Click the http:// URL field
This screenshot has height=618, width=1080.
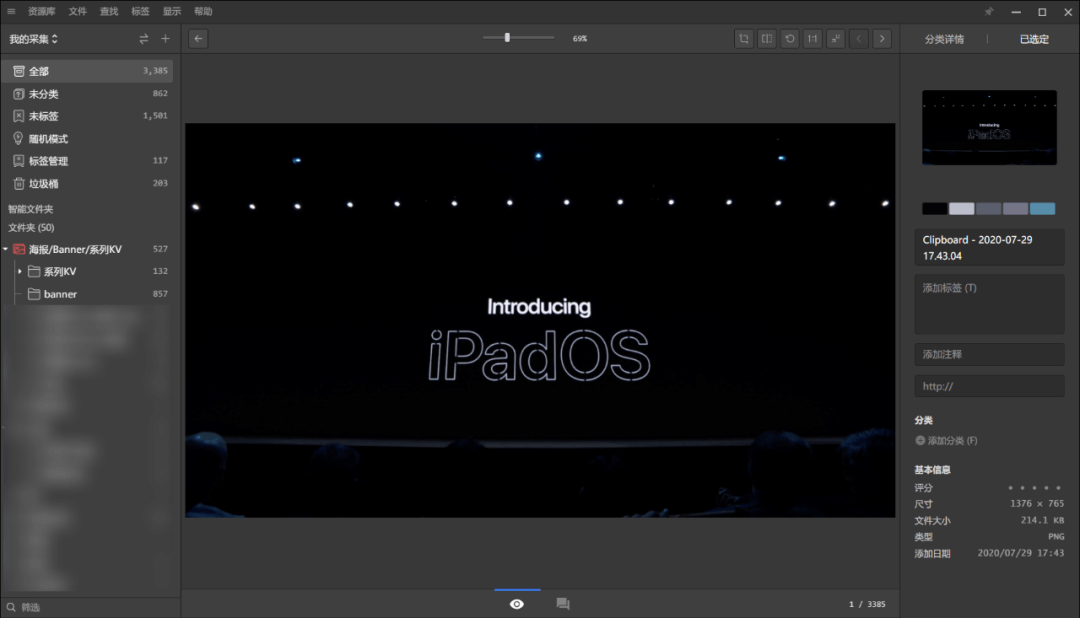[989, 386]
